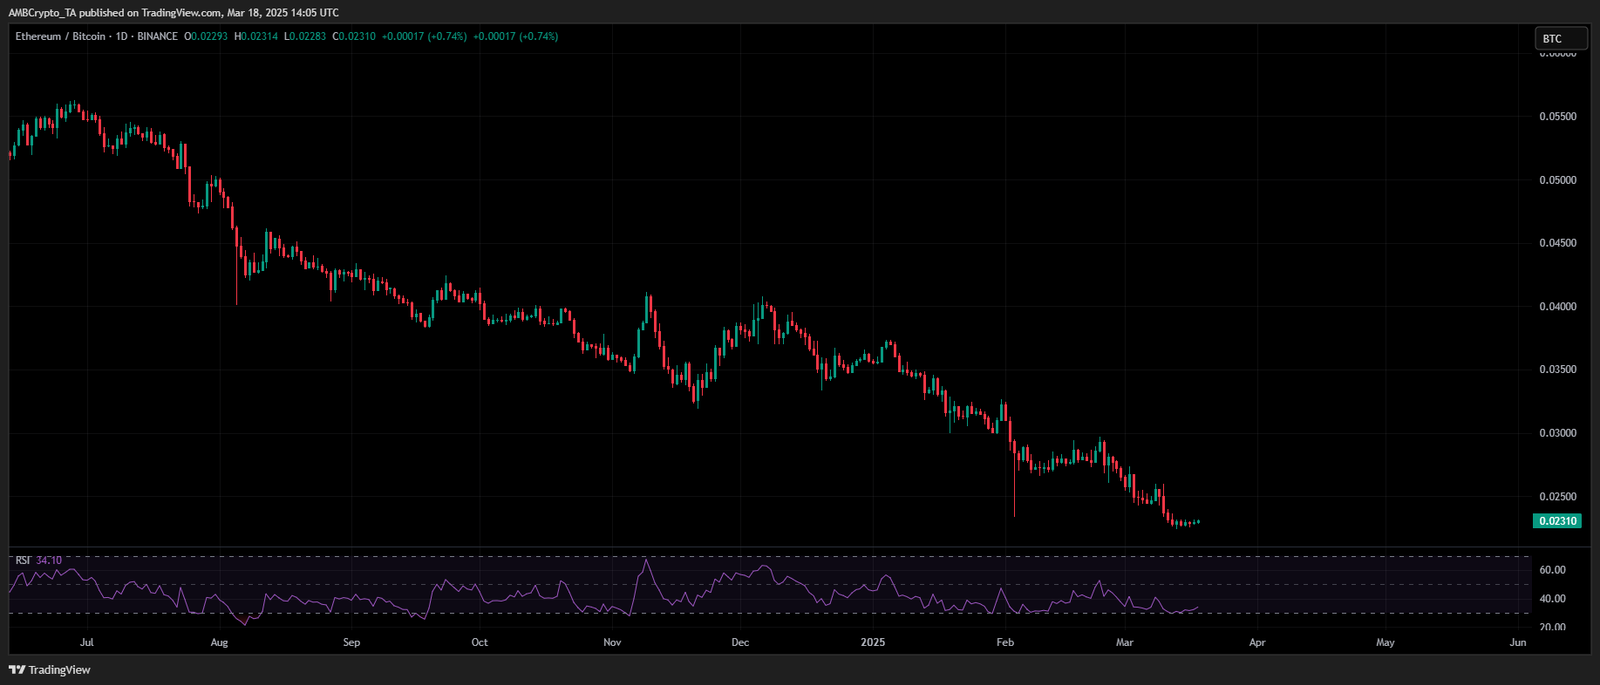Click the BINANCE exchange label
The image size is (1600, 685).
point(157,37)
